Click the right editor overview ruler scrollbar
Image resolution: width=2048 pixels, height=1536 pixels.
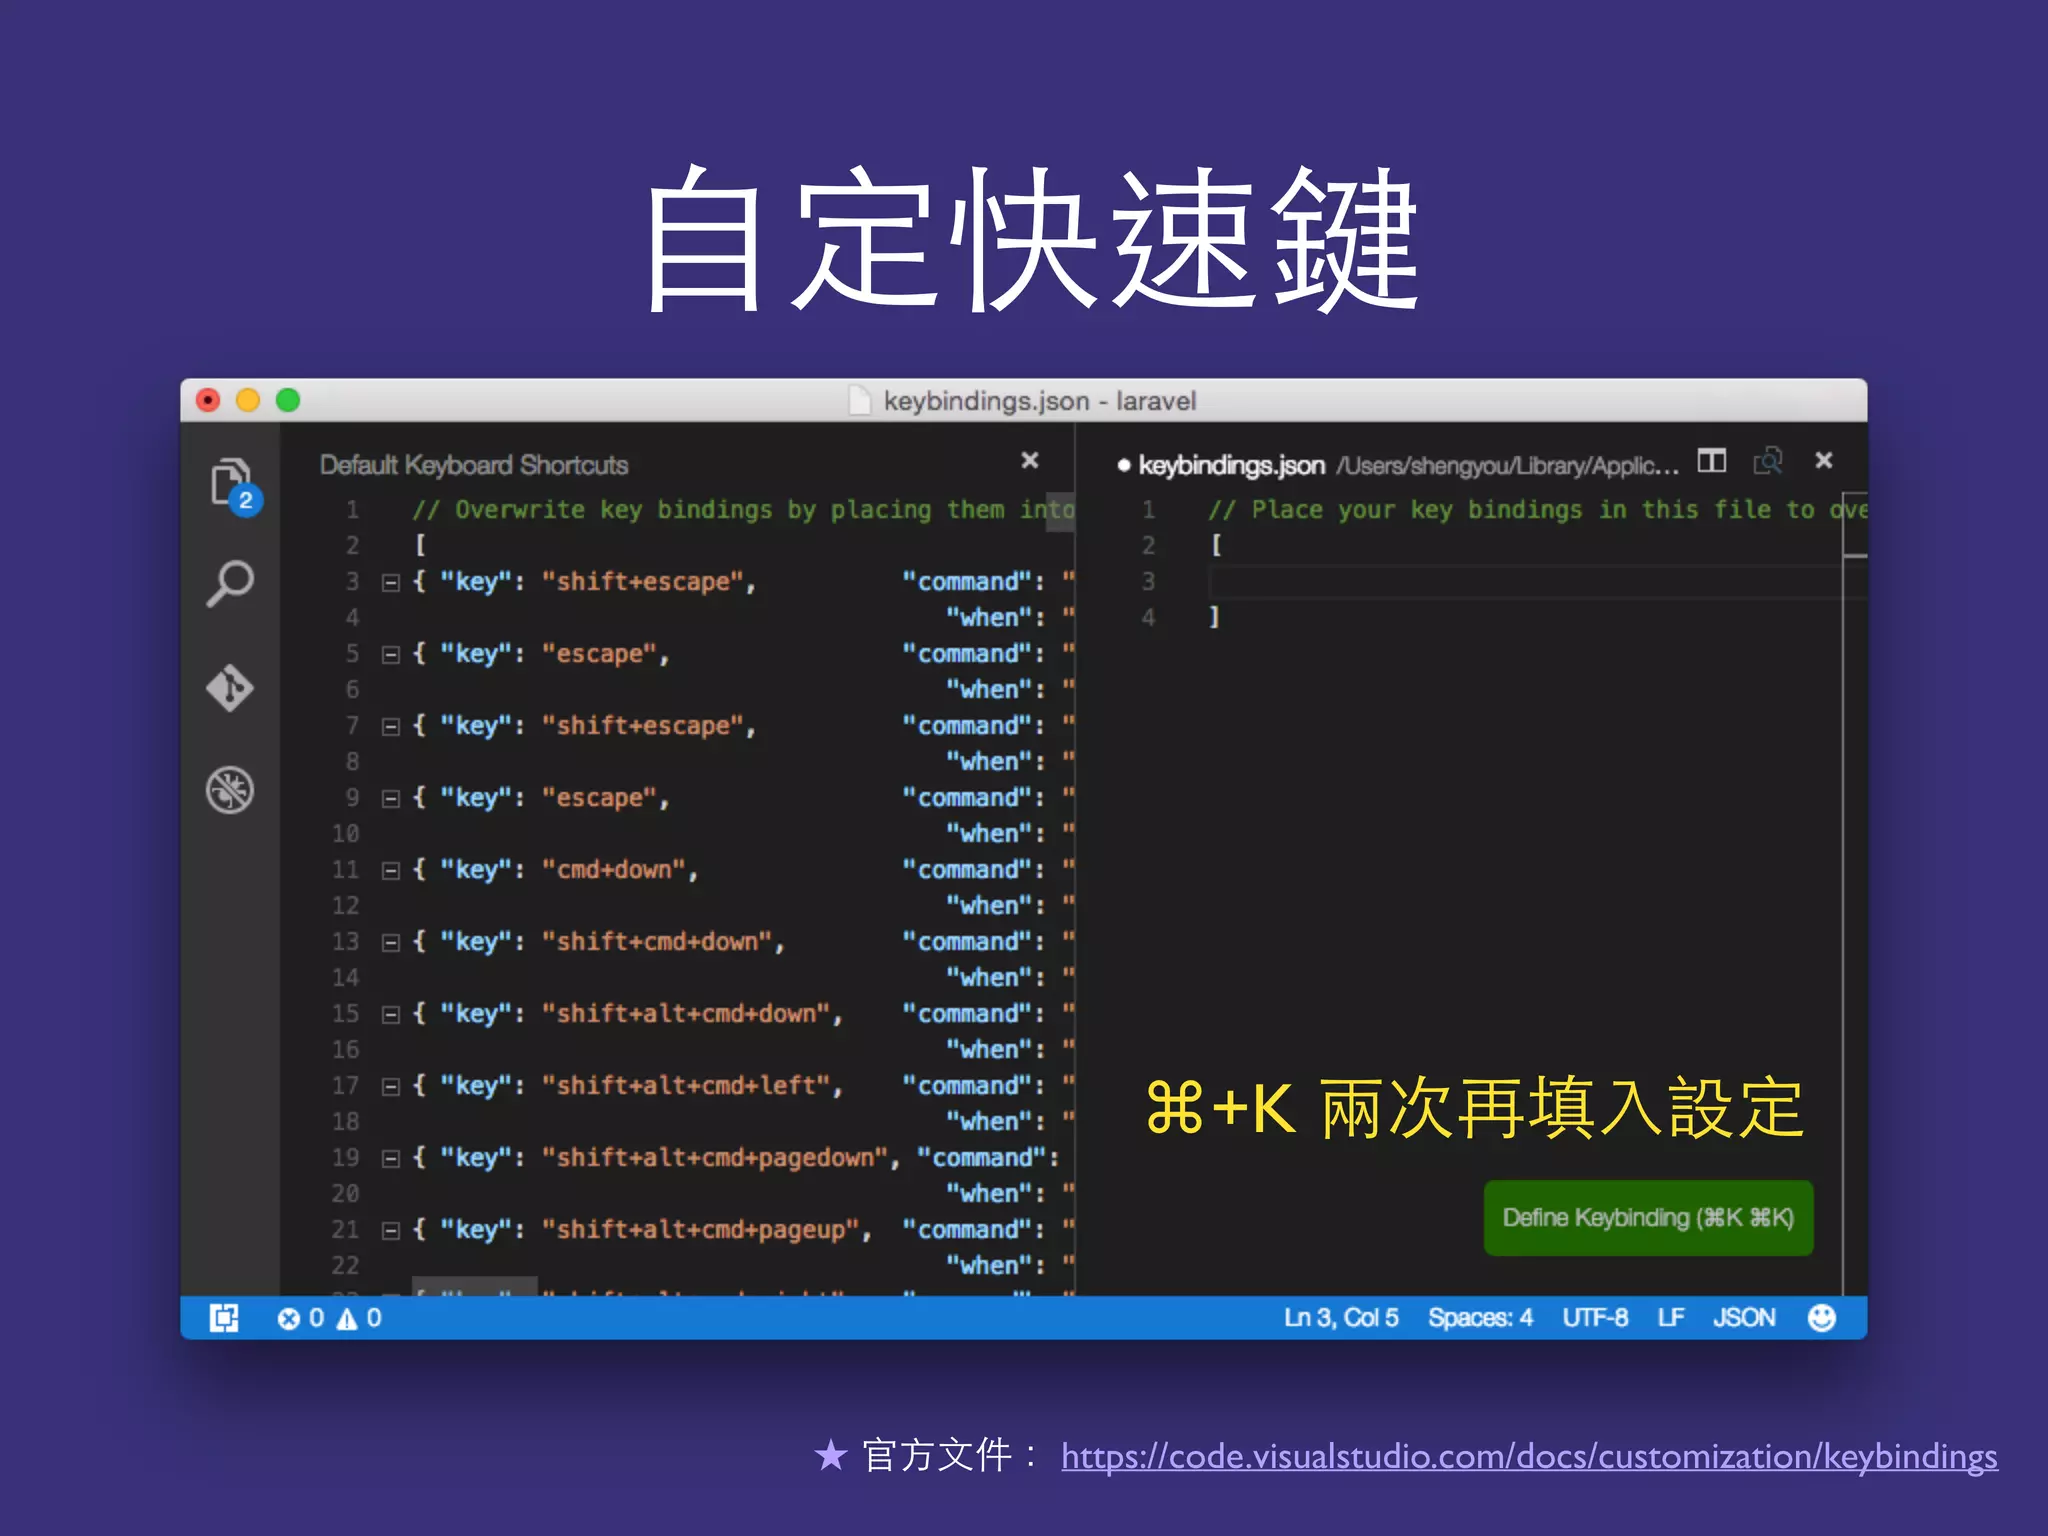[1855, 894]
